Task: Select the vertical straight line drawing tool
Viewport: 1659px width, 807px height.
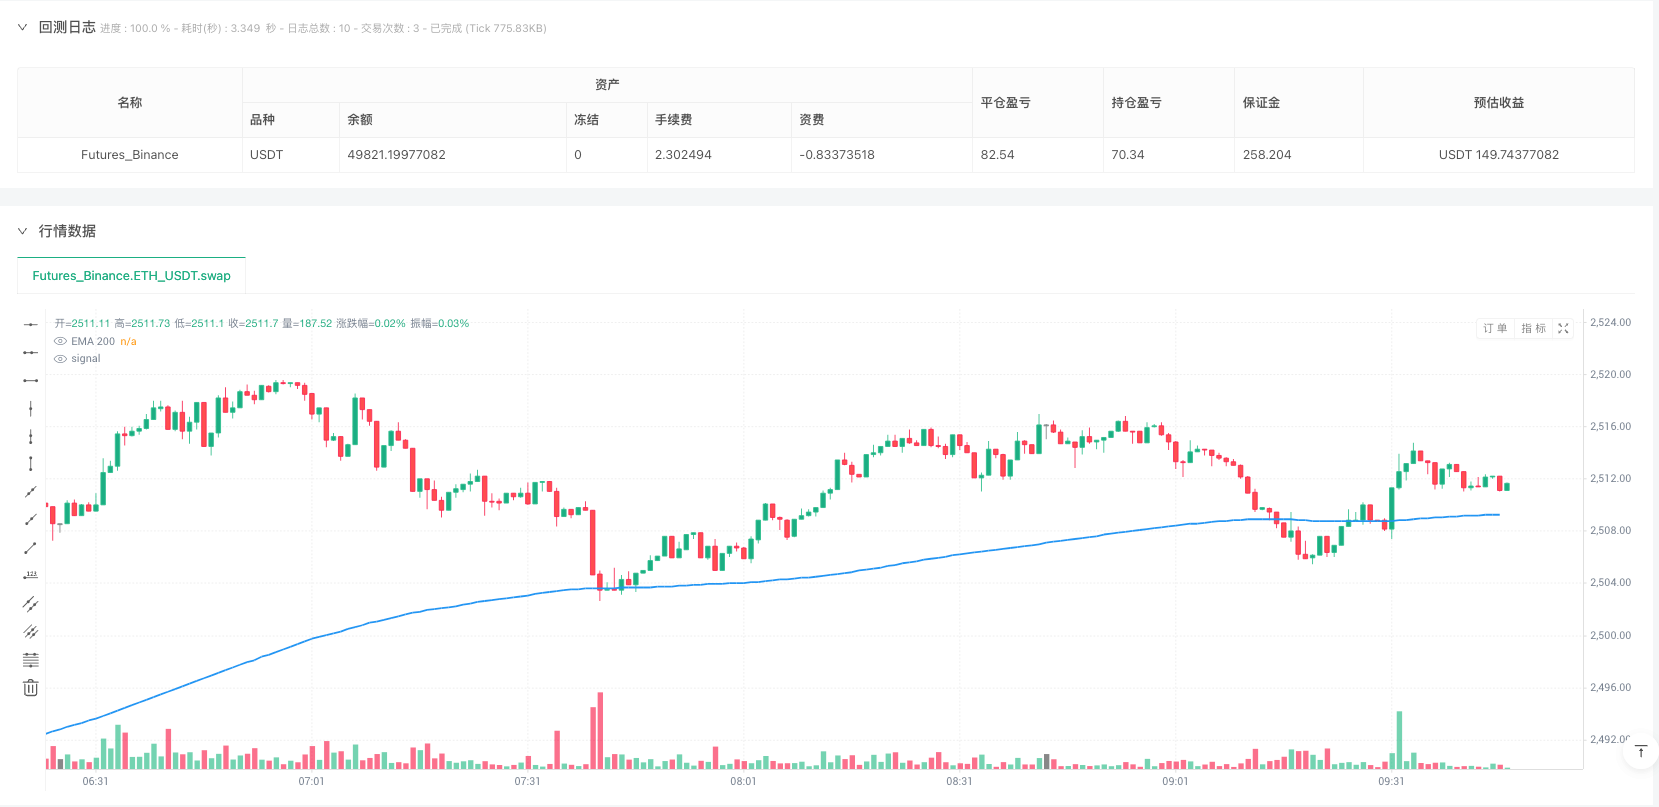Action: (31, 408)
